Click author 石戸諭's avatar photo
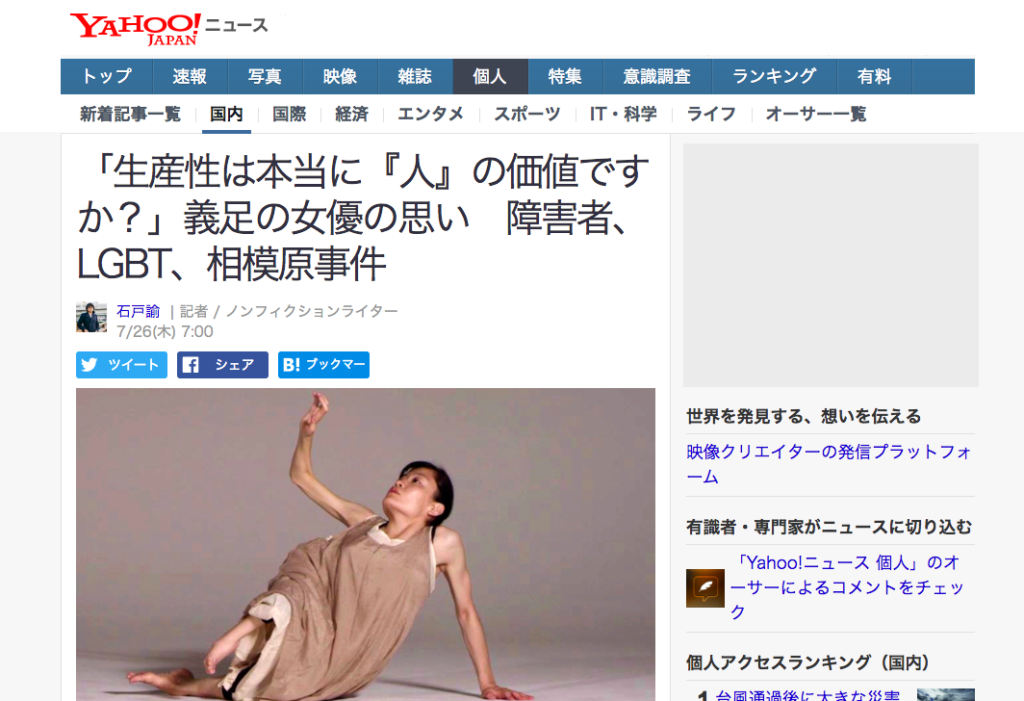This screenshot has width=1024, height=701. 91,318
